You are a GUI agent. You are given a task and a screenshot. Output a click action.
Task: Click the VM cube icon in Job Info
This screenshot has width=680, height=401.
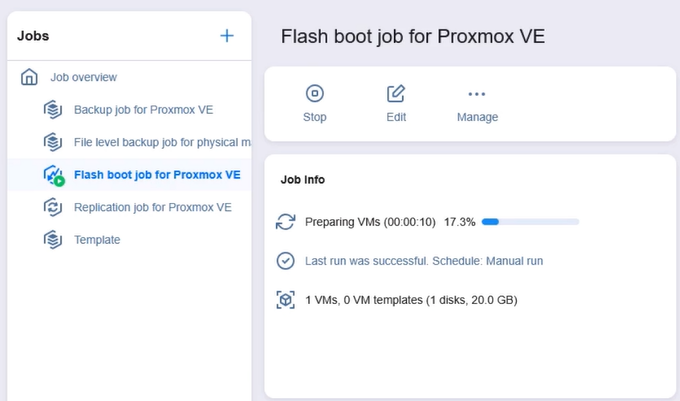point(286,299)
